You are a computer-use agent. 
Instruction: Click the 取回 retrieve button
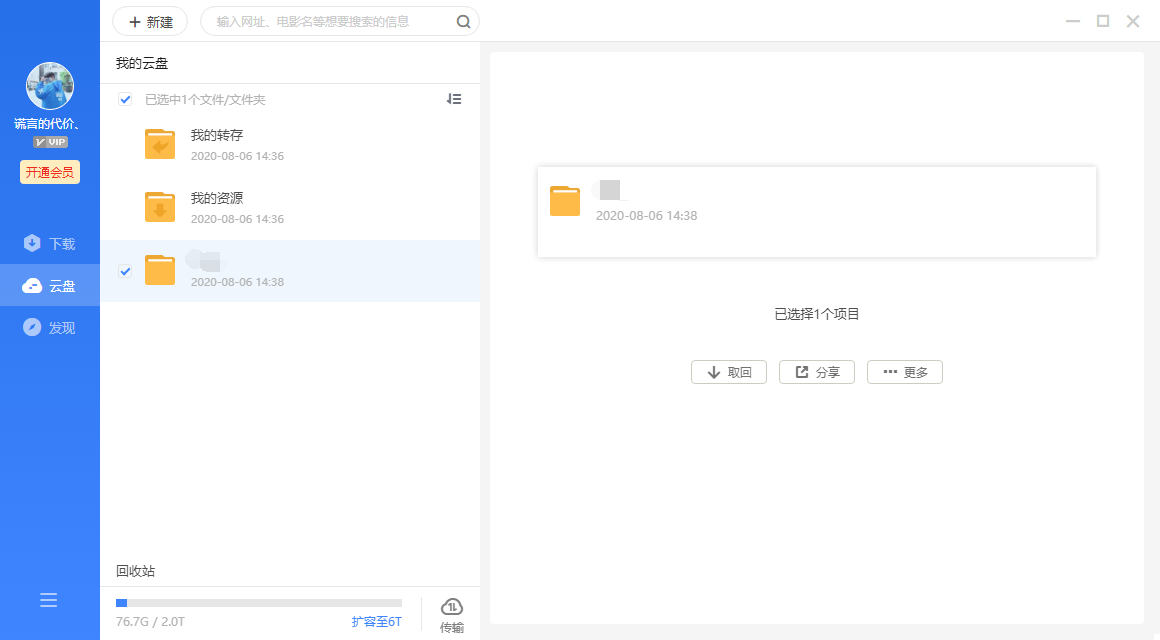tap(728, 371)
